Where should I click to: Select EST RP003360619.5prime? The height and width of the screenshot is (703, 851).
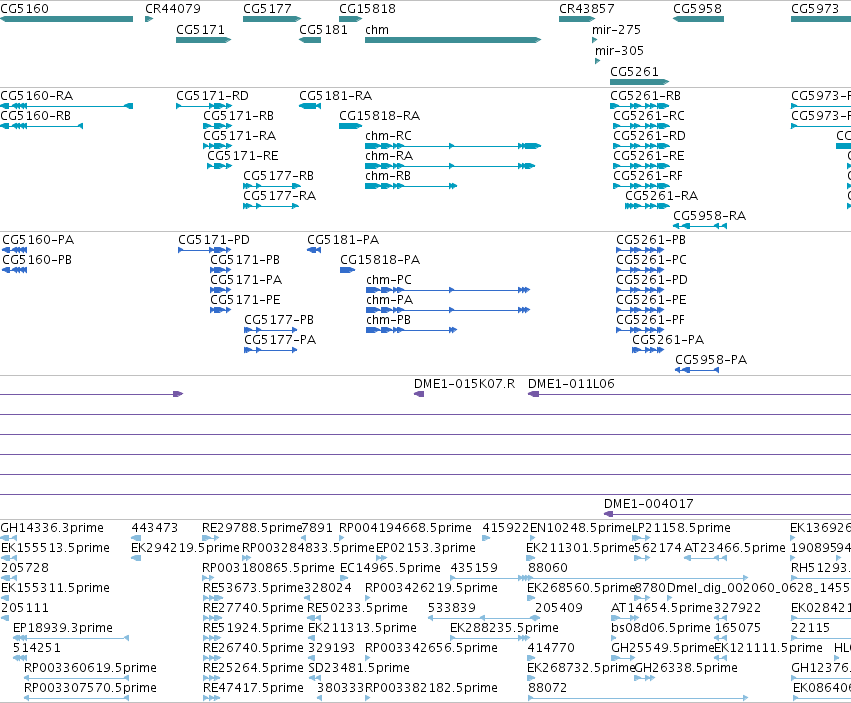[90, 668]
